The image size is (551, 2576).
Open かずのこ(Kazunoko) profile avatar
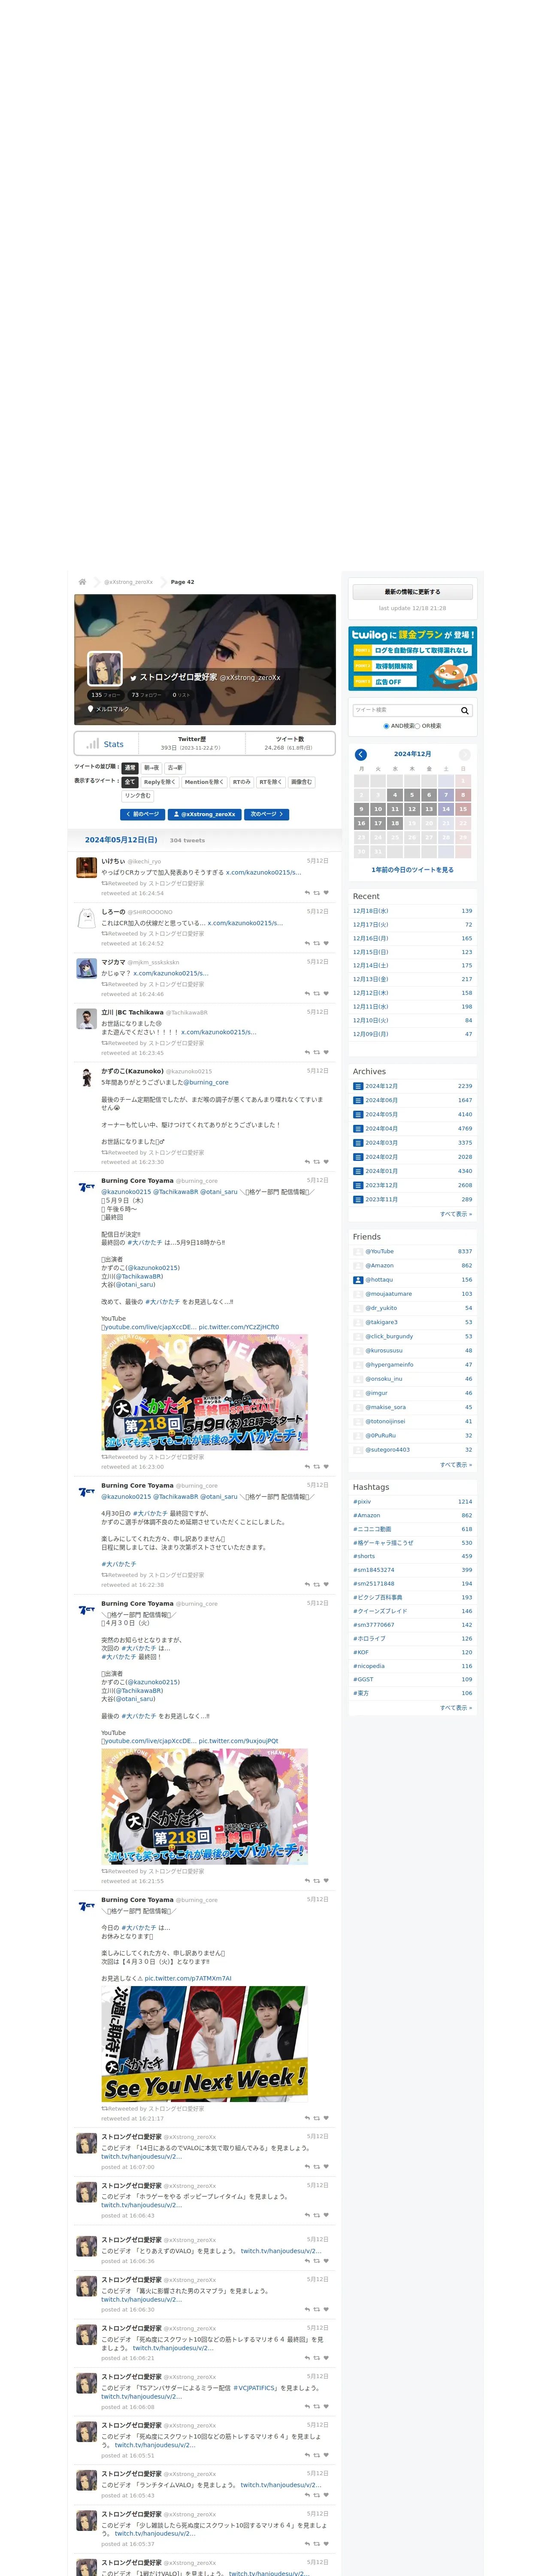[x=87, y=1077]
